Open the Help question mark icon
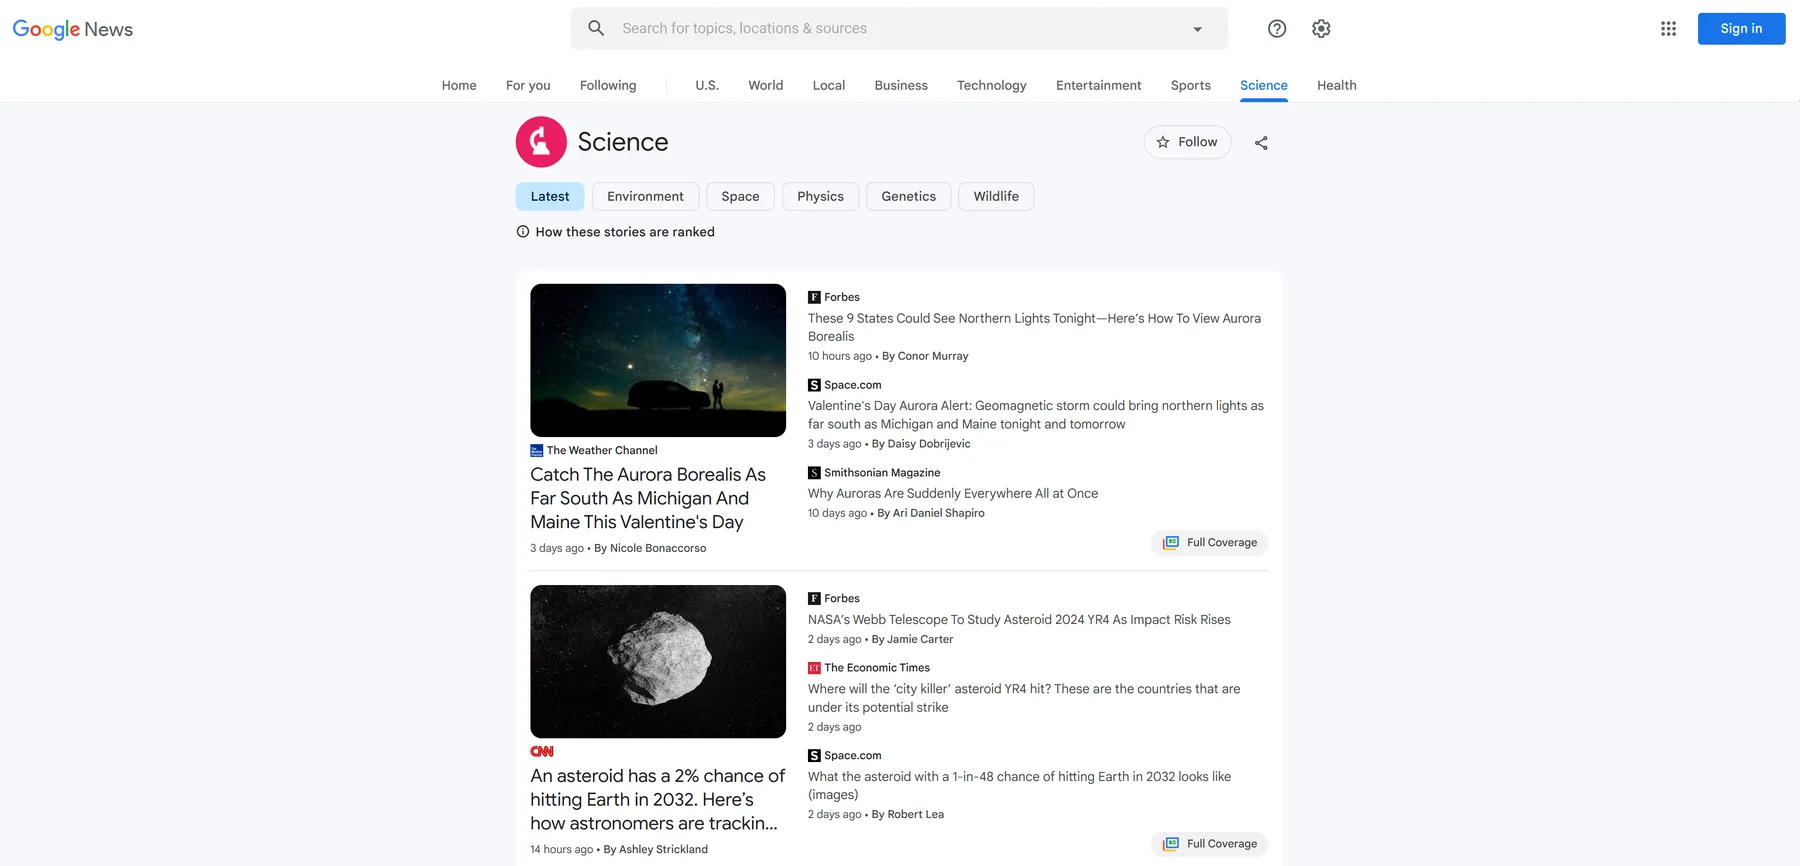Image resolution: width=1800 pixels, height=866 pixels. pos(1277,29)
